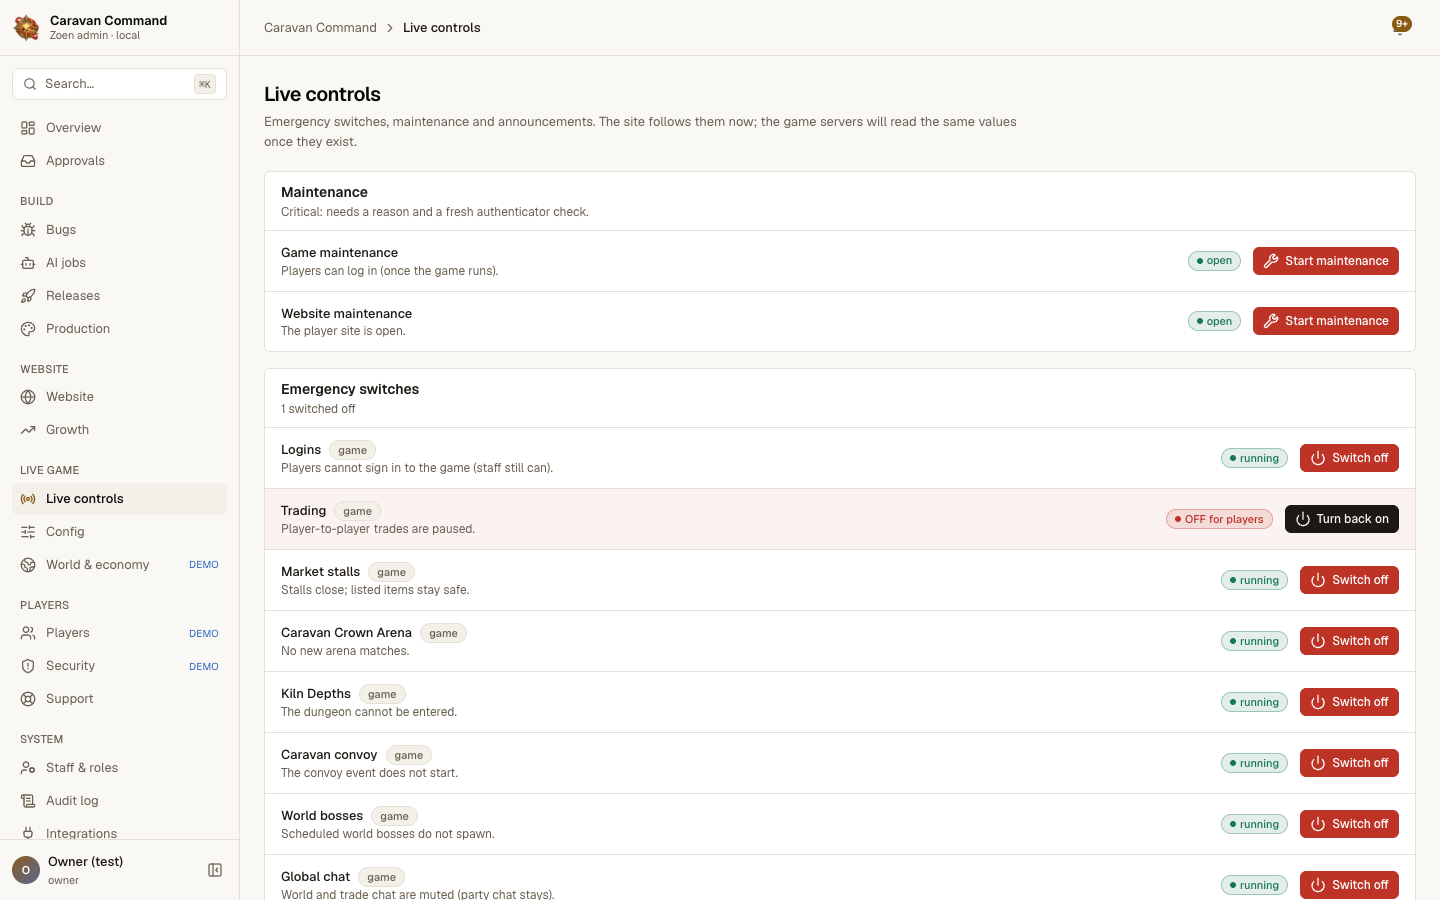The image size is (1440, 900).
Task: Click the Approvals inbox icon
Action: coord(28,161)
